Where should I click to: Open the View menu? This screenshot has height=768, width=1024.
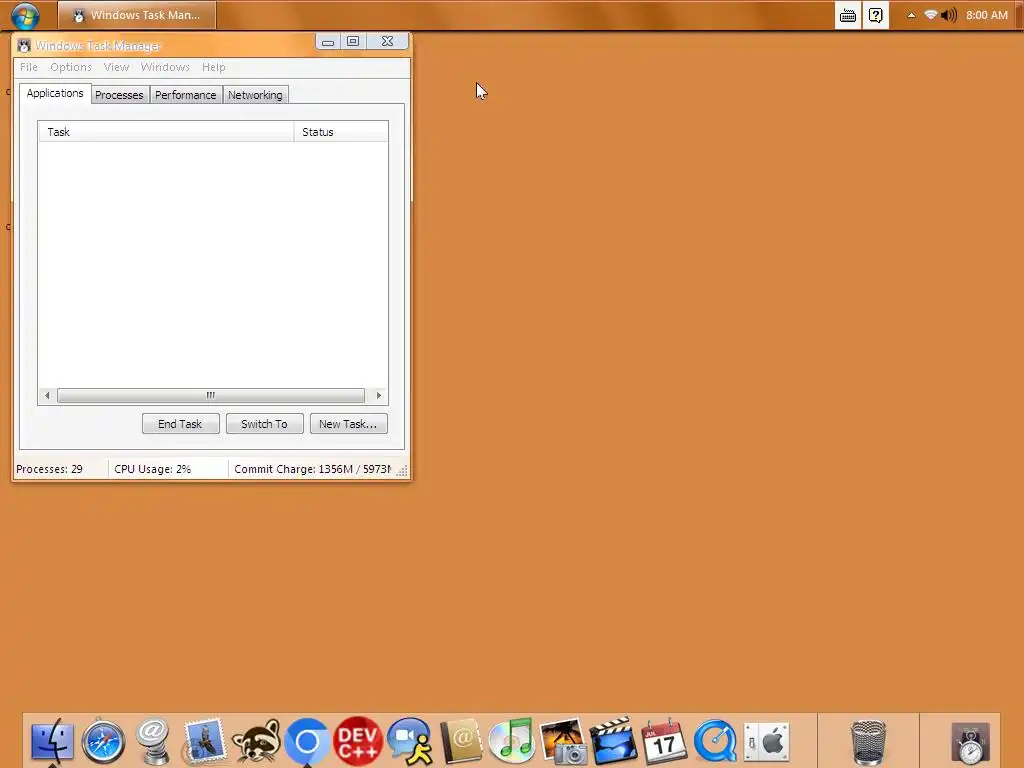click(116, 67)
